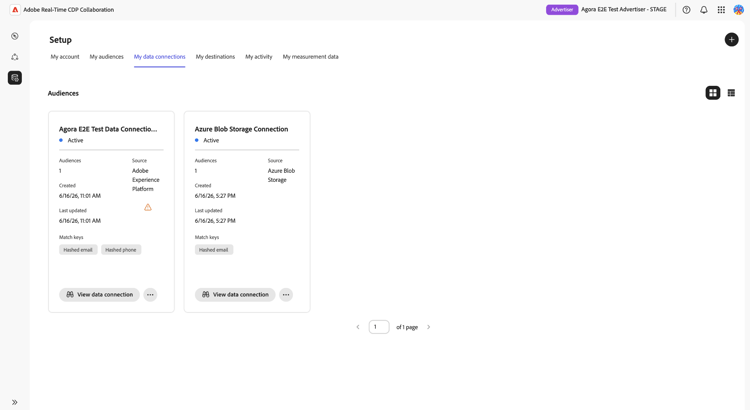Switch to grid card view

coord(713,93)
